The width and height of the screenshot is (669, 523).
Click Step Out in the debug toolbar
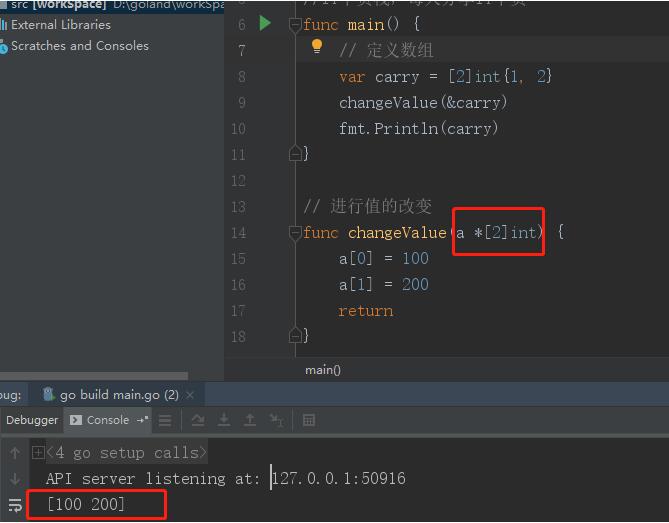point(251,421)
